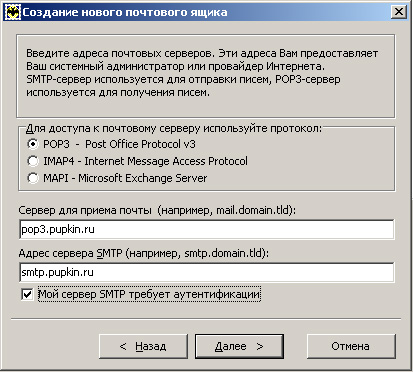This screenshot has height=372, width=413.
Task: Click the 'Post Office Protocol v3' label text
Action: point(140,144)
